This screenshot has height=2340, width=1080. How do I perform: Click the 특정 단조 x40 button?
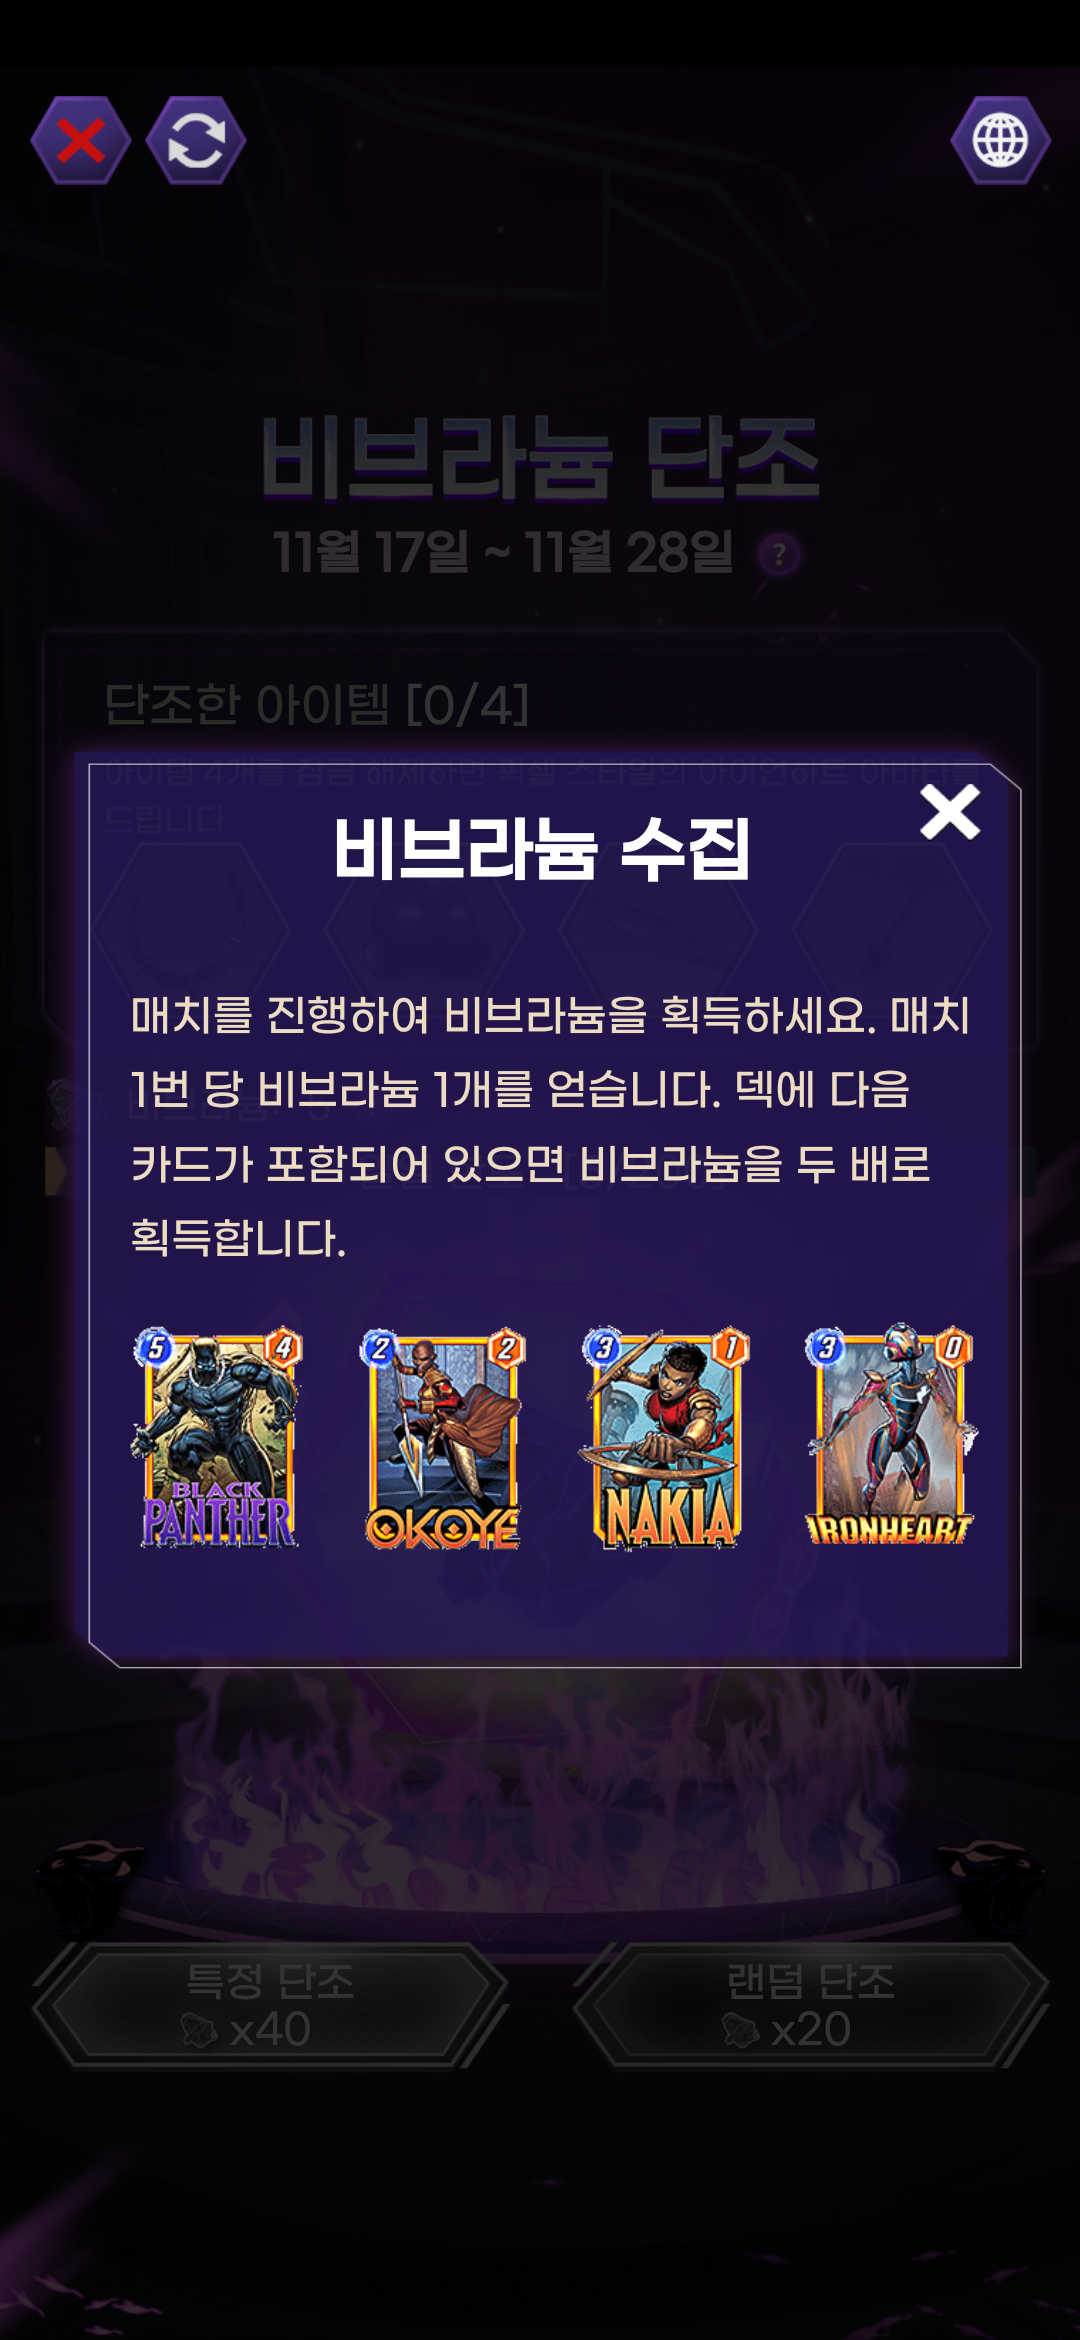270,2004
